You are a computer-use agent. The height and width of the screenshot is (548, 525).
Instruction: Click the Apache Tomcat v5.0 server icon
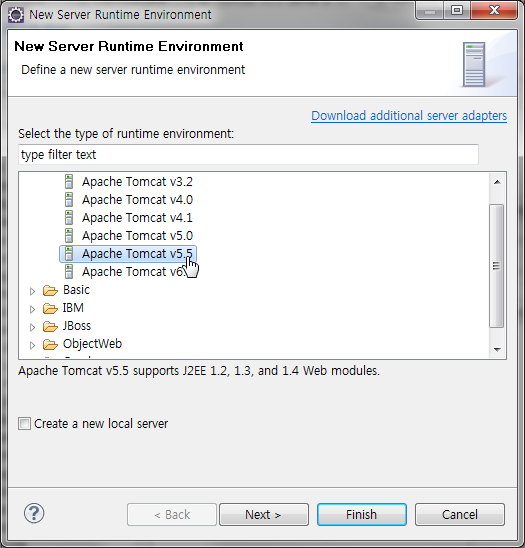coord(69,236)
